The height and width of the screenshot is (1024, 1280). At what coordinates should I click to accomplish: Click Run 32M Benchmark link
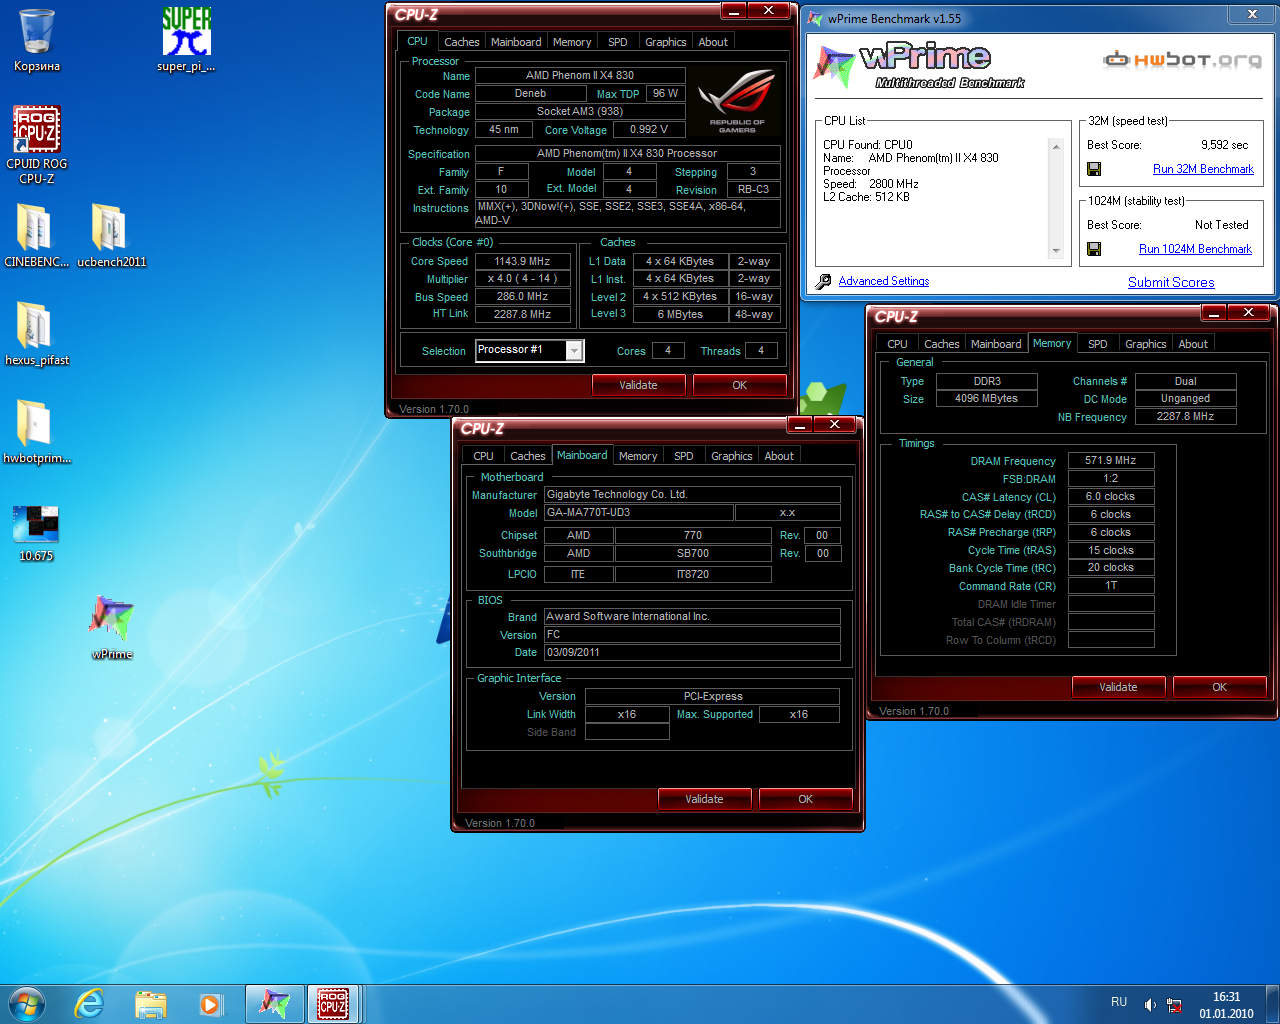tap(1203, 169)
